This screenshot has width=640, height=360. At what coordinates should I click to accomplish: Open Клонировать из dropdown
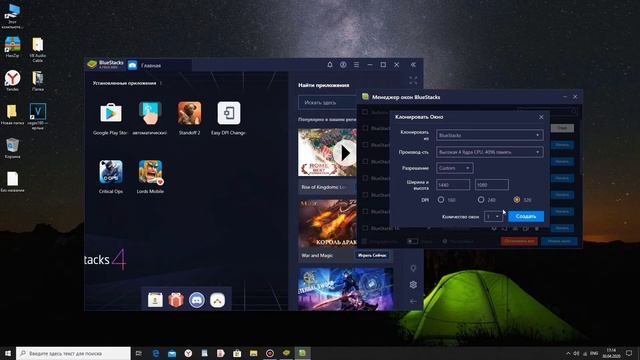point(489,135)
